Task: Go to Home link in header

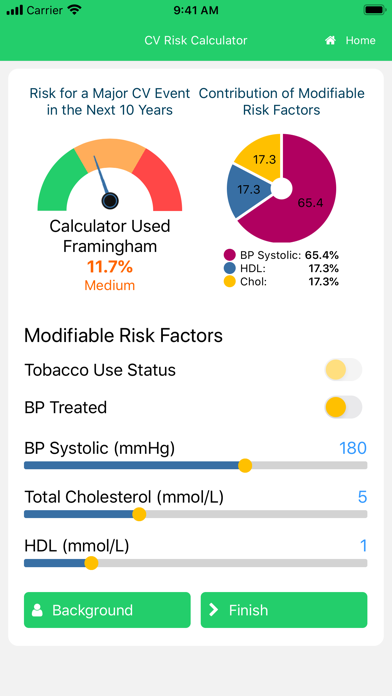Action: [350, 40]
